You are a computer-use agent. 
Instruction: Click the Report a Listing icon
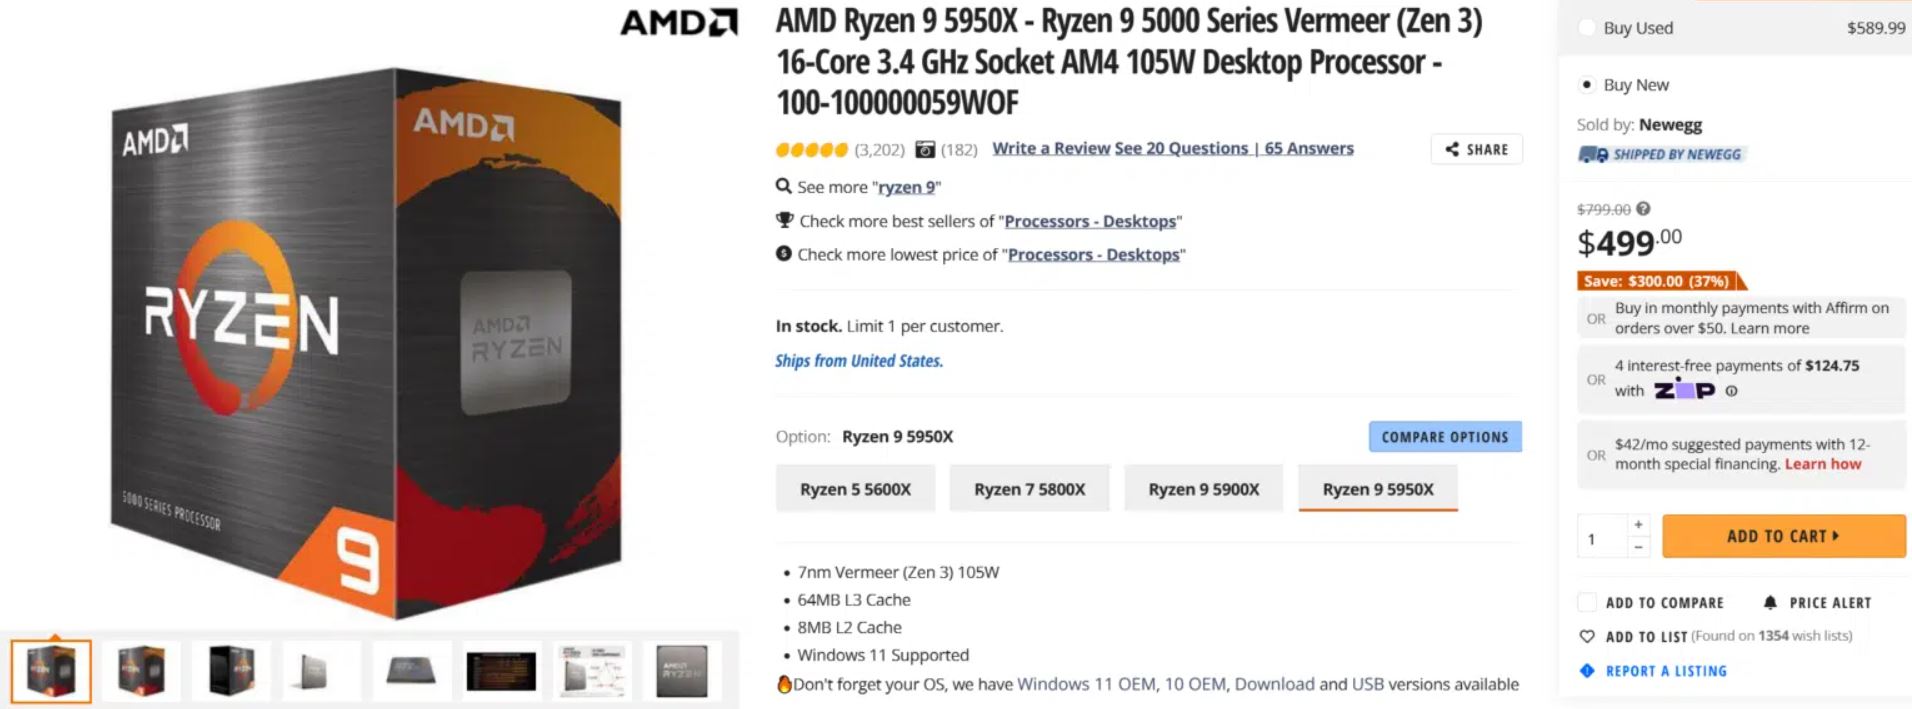pos(1587,670)
